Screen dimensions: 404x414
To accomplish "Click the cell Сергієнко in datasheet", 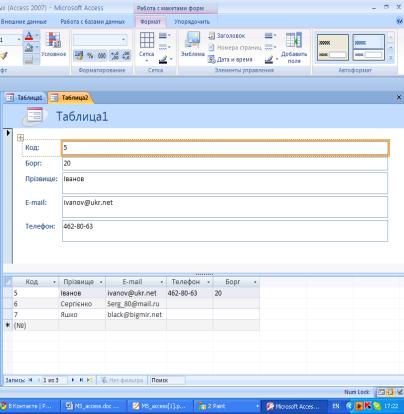I will [82, 304].
